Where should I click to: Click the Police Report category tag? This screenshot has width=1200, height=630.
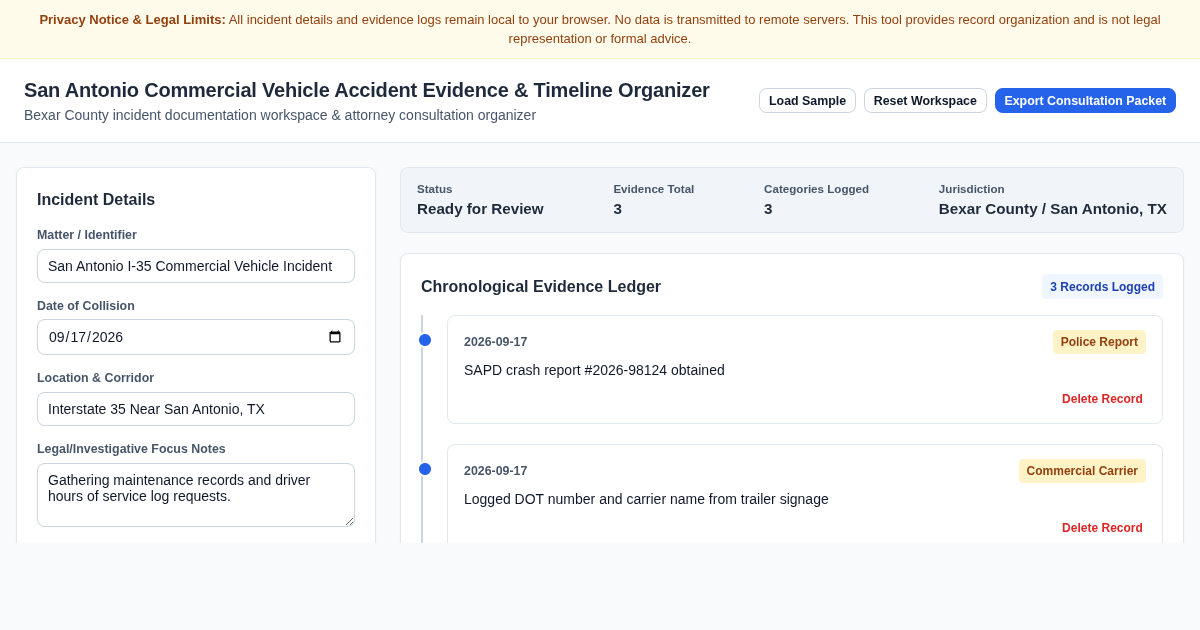point(1099,342)
